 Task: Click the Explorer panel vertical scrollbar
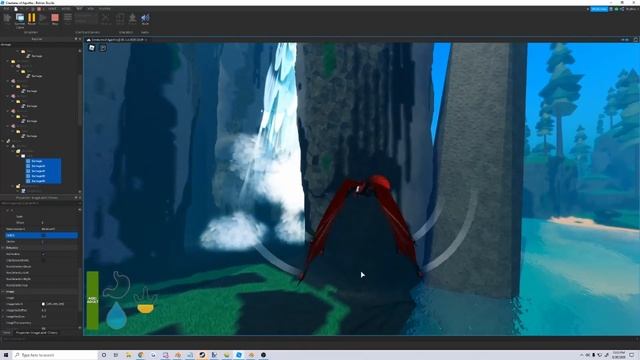80,100
